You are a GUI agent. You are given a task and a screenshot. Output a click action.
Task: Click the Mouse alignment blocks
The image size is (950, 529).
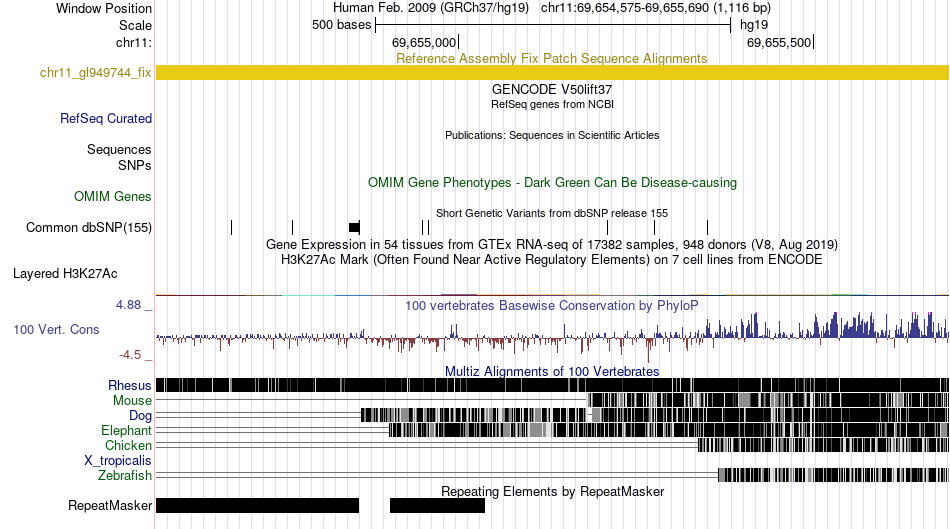coord(768,400)
